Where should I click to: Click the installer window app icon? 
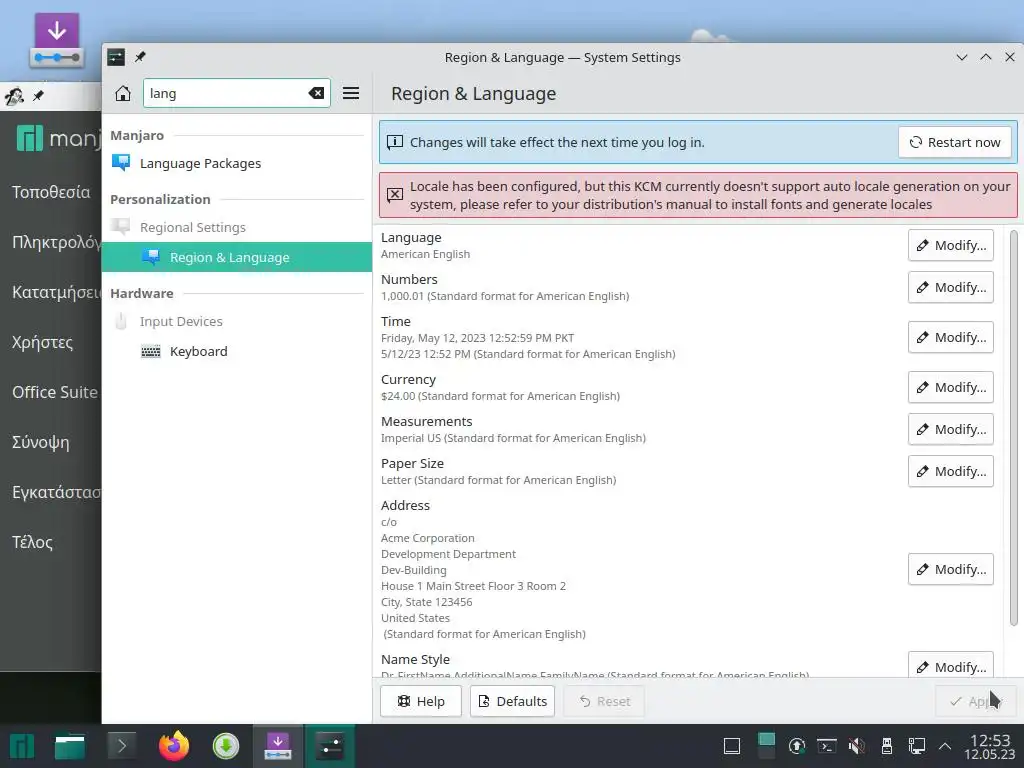[14, 96]
